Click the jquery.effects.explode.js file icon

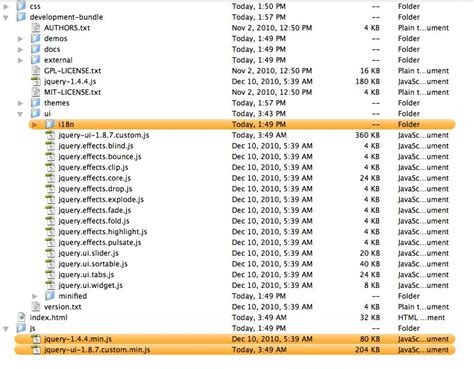pyautogui.click(x=50, y=199)
